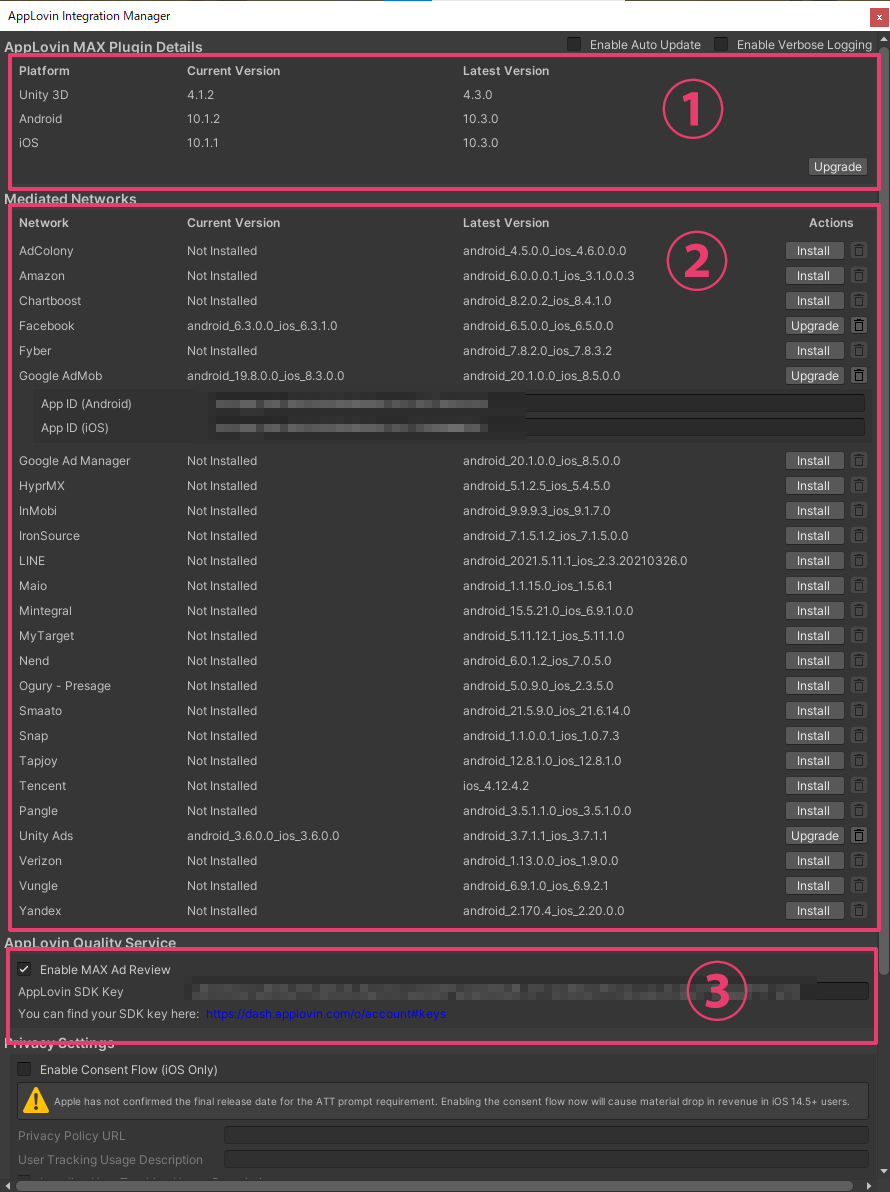The height and width of the screenshot is (1192, 890).
Task: Install the Pangle adapter
Action: click(x=814, y=811)
